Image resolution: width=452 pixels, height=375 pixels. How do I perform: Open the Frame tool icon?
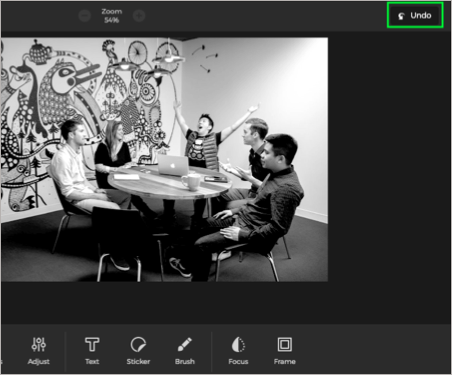(x=285, y=344)
